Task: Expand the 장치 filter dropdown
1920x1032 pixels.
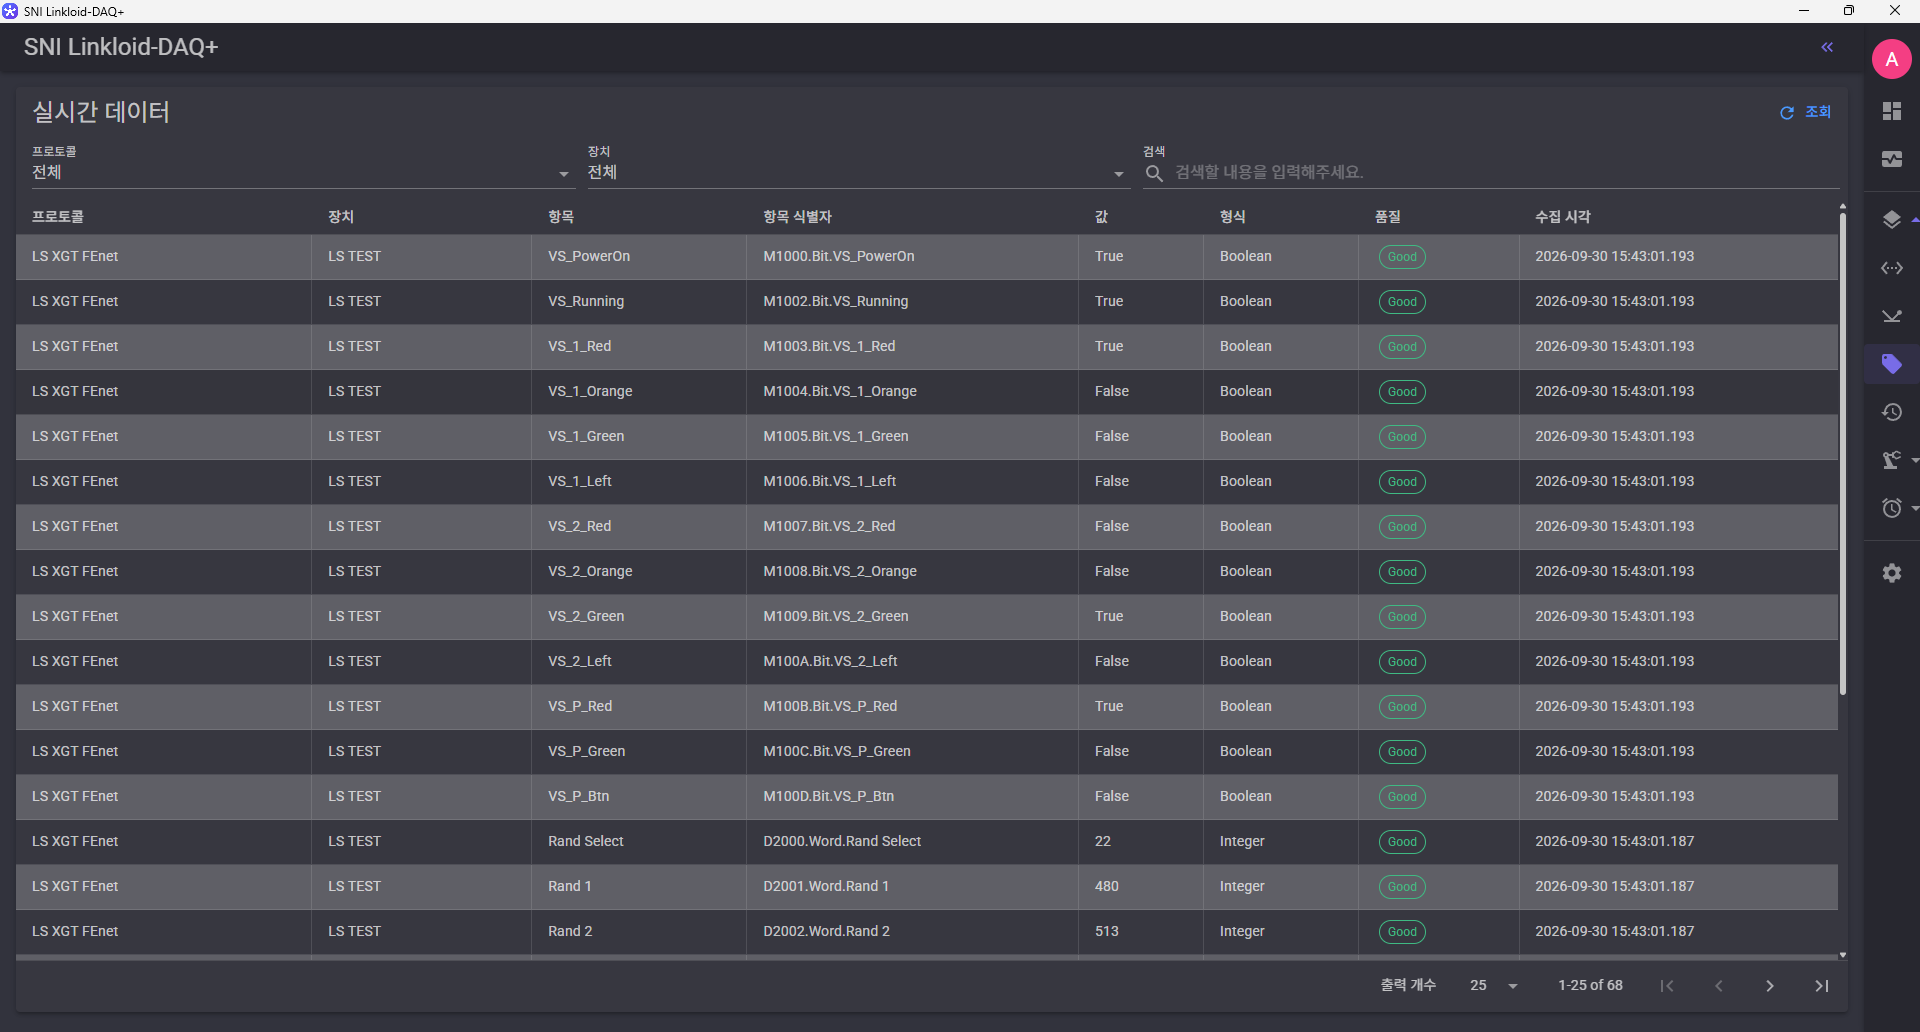Action: click(856, 173)
